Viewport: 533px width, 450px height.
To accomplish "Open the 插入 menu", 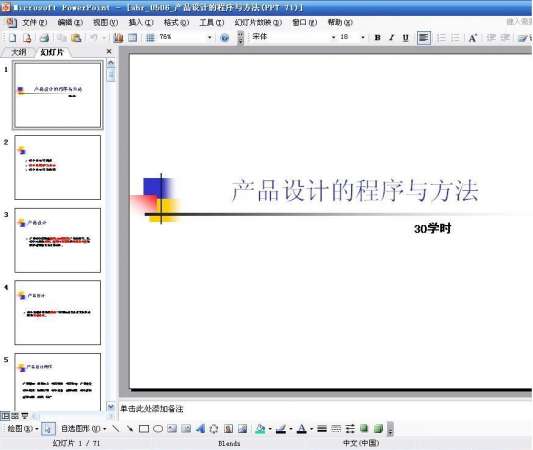I will click(141, 22).
